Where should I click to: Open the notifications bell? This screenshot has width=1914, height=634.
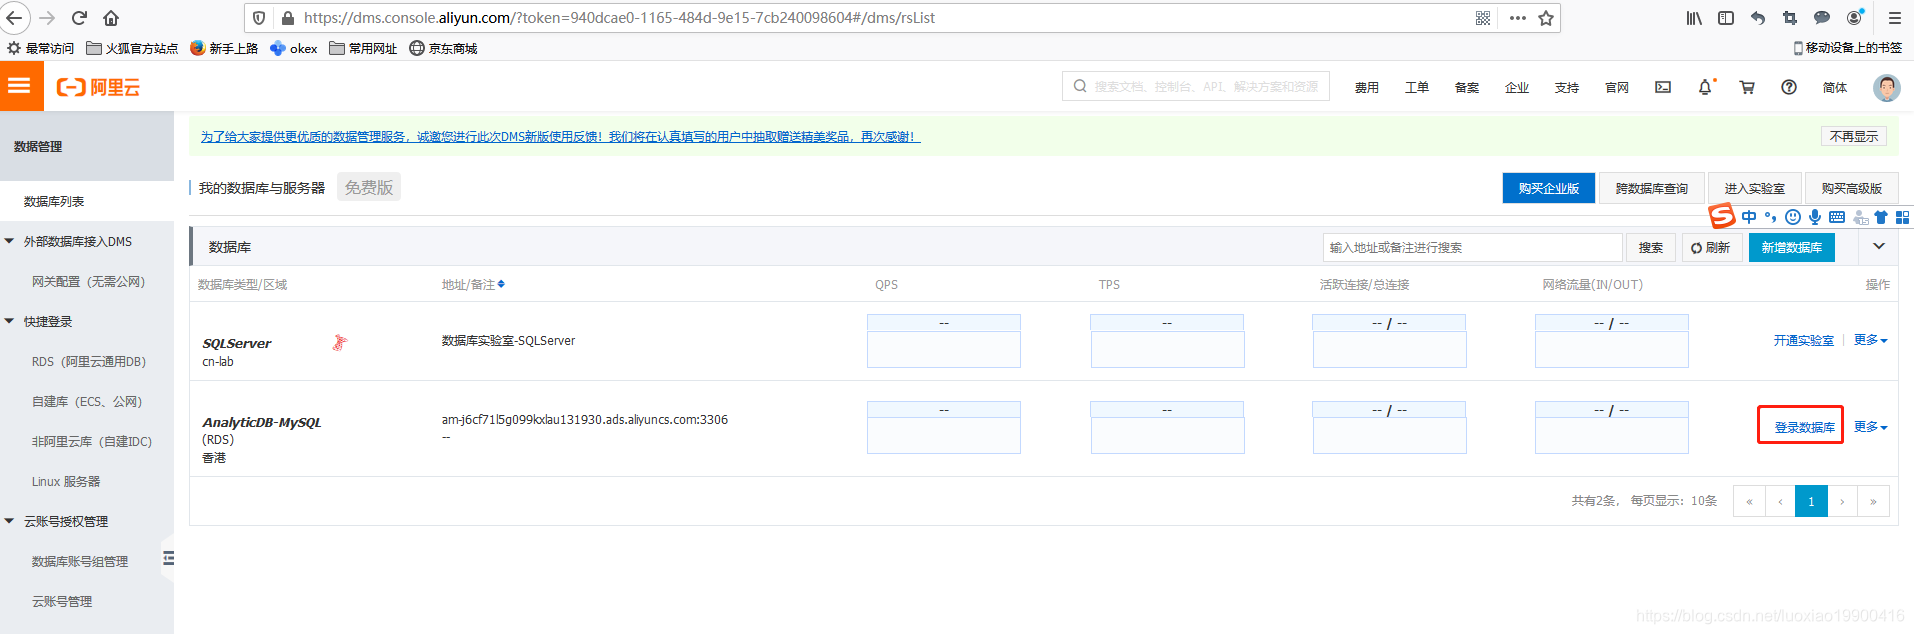pos(1705,87)
